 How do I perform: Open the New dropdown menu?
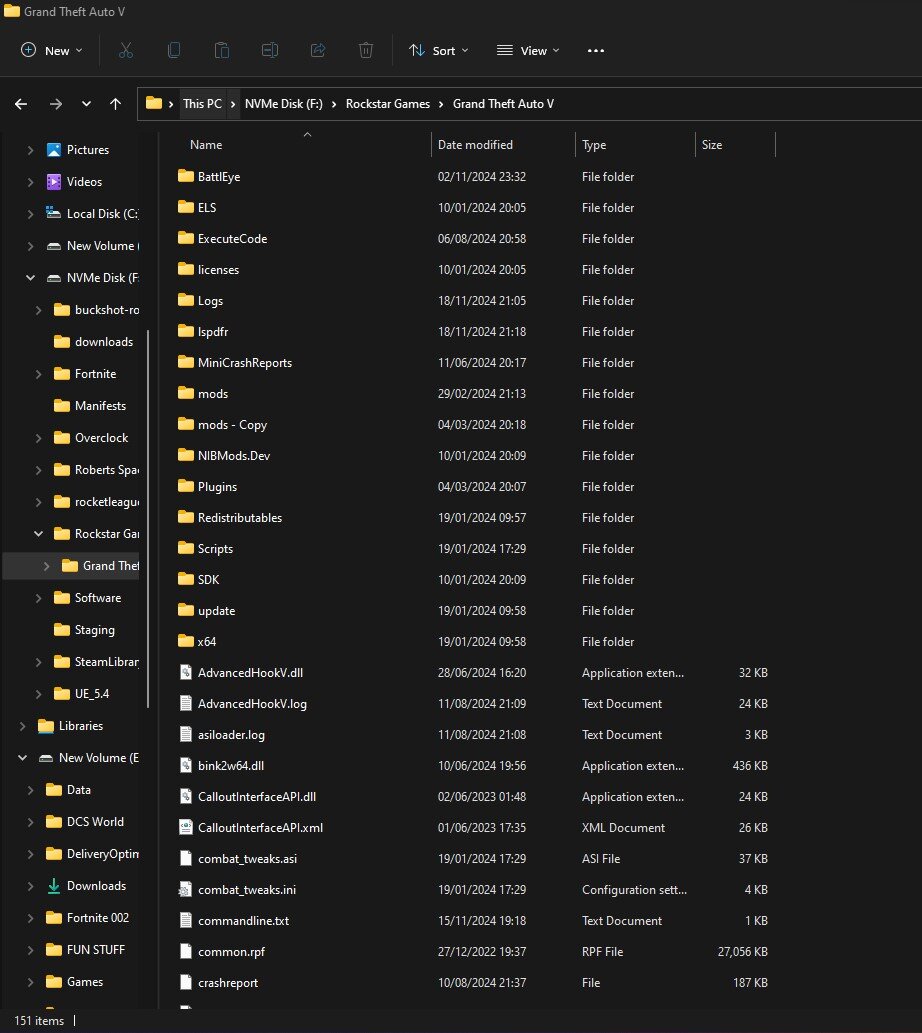pyautogui.click(x=52, y=50)
